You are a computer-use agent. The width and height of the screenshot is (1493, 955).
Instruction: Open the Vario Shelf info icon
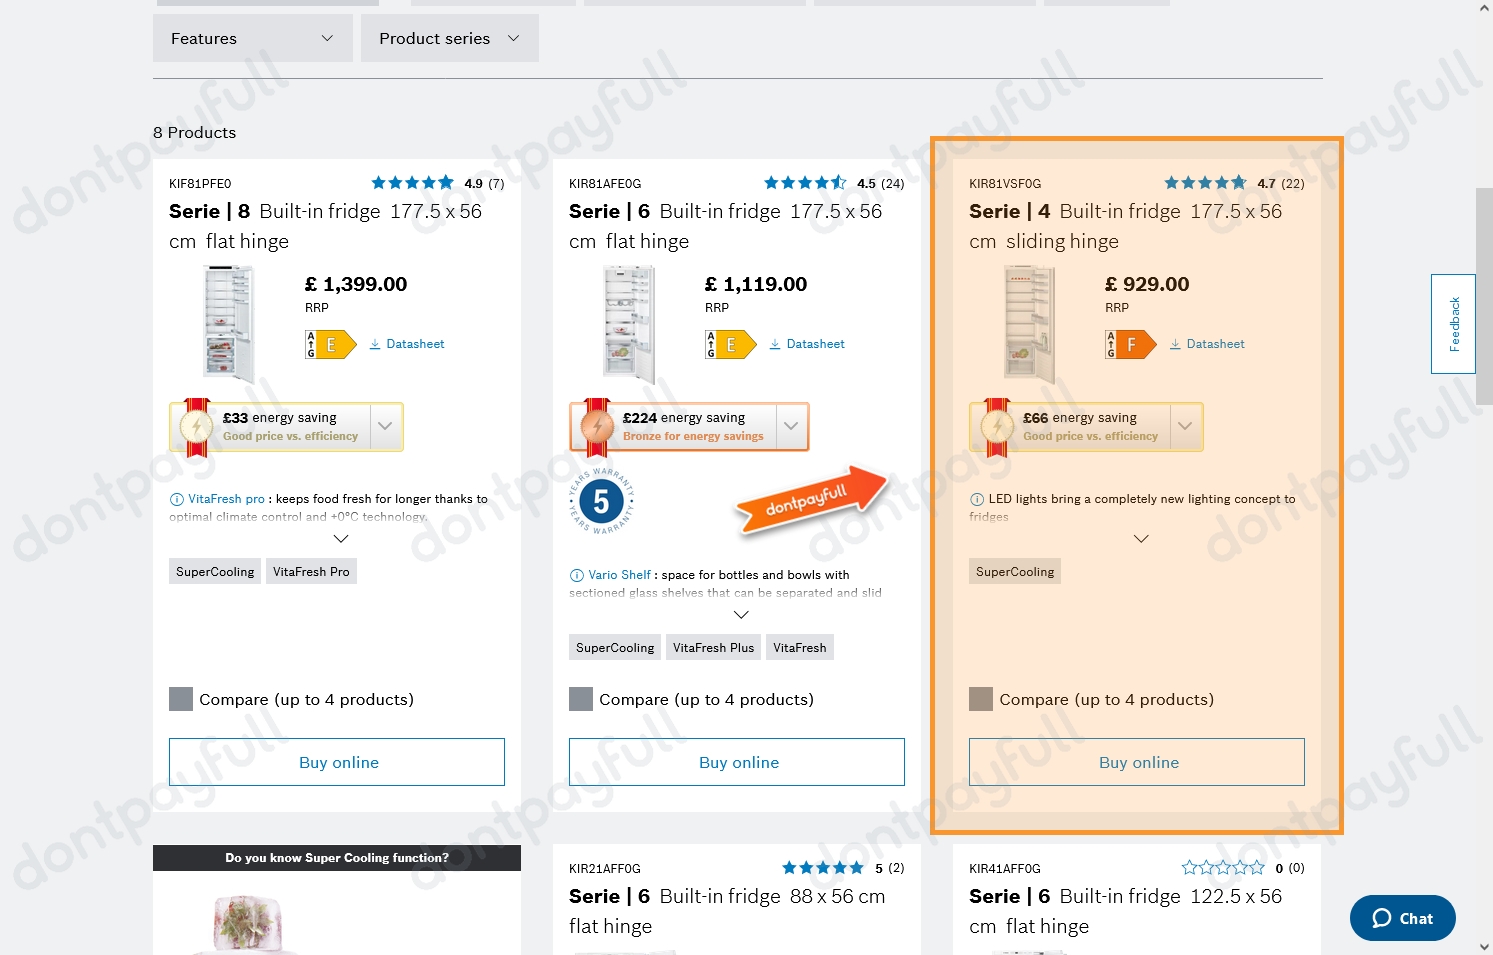[577, 575]
